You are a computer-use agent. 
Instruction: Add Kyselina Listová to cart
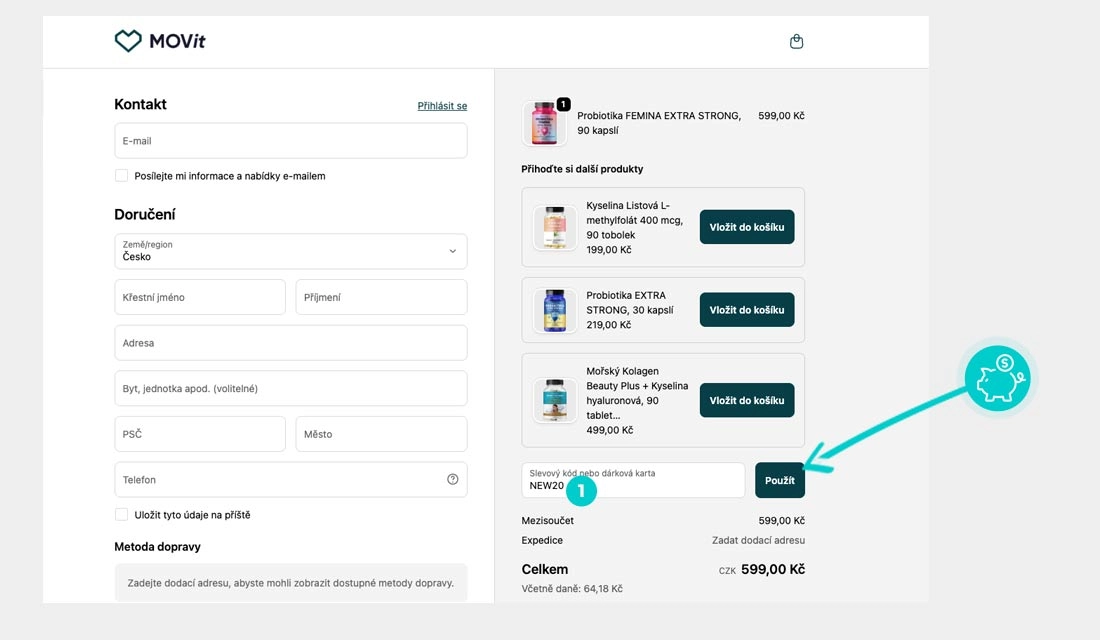747,227
